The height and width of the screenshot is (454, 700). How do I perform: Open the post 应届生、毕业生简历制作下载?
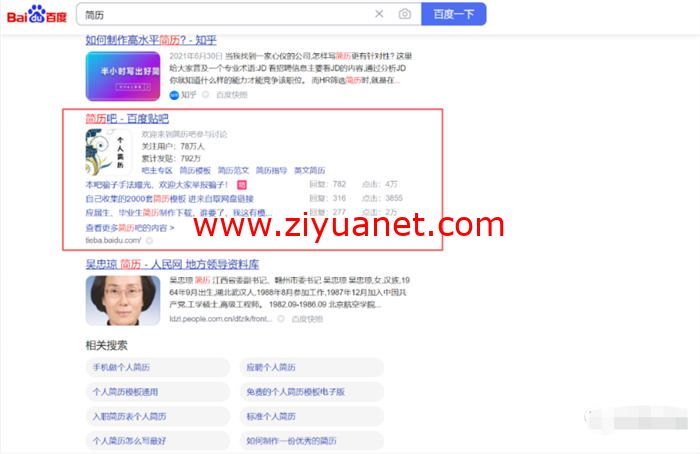[179, 213]
